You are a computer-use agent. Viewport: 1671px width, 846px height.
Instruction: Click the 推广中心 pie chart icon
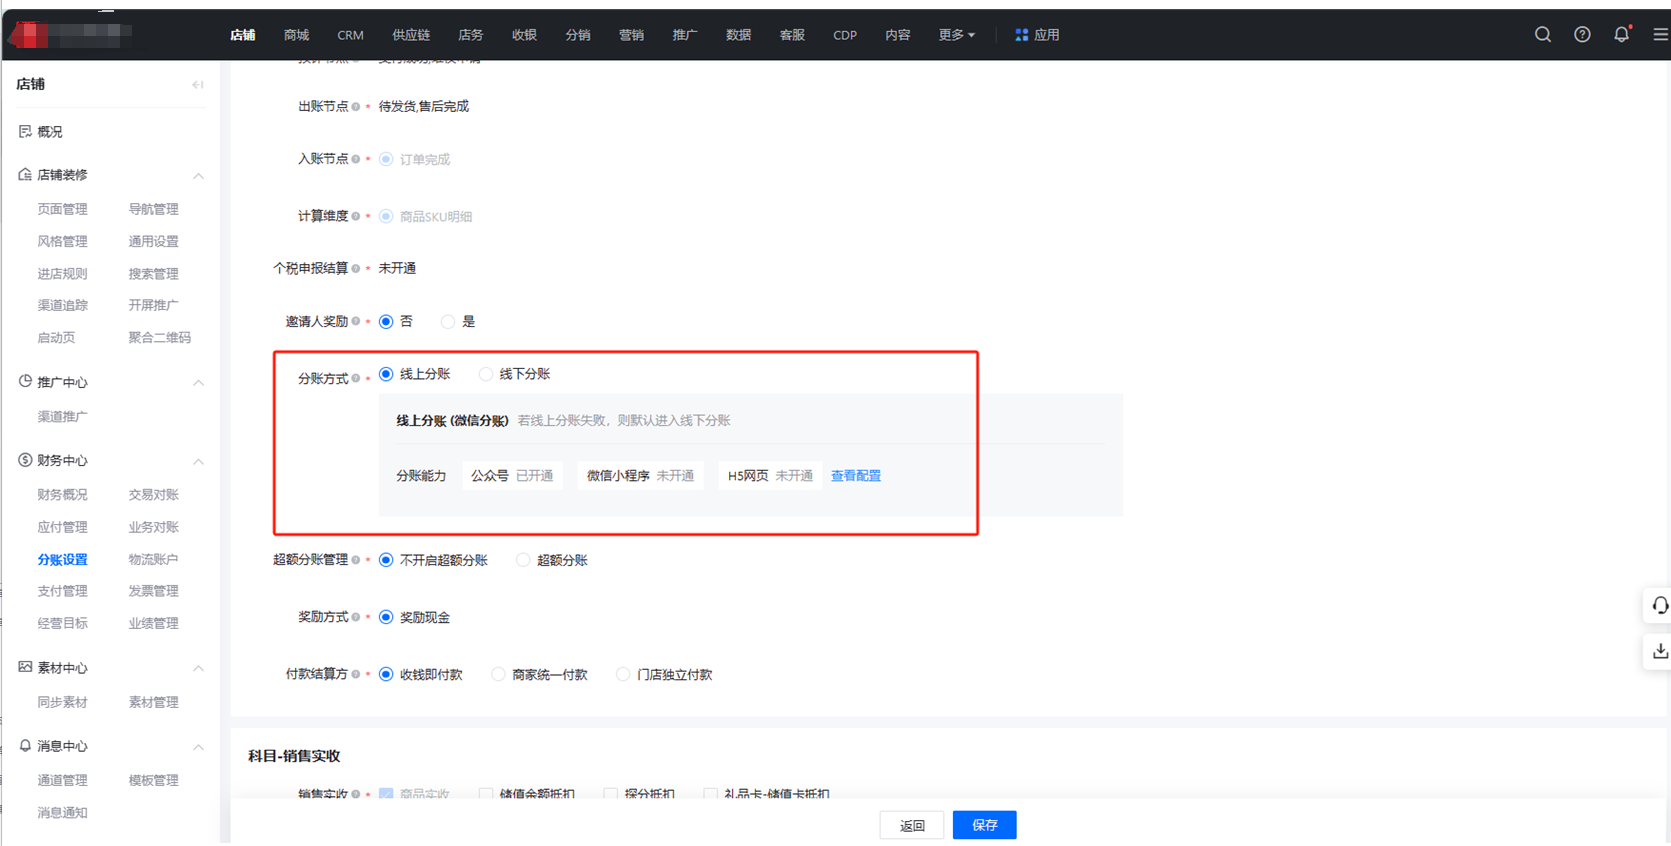click(25, 381)
